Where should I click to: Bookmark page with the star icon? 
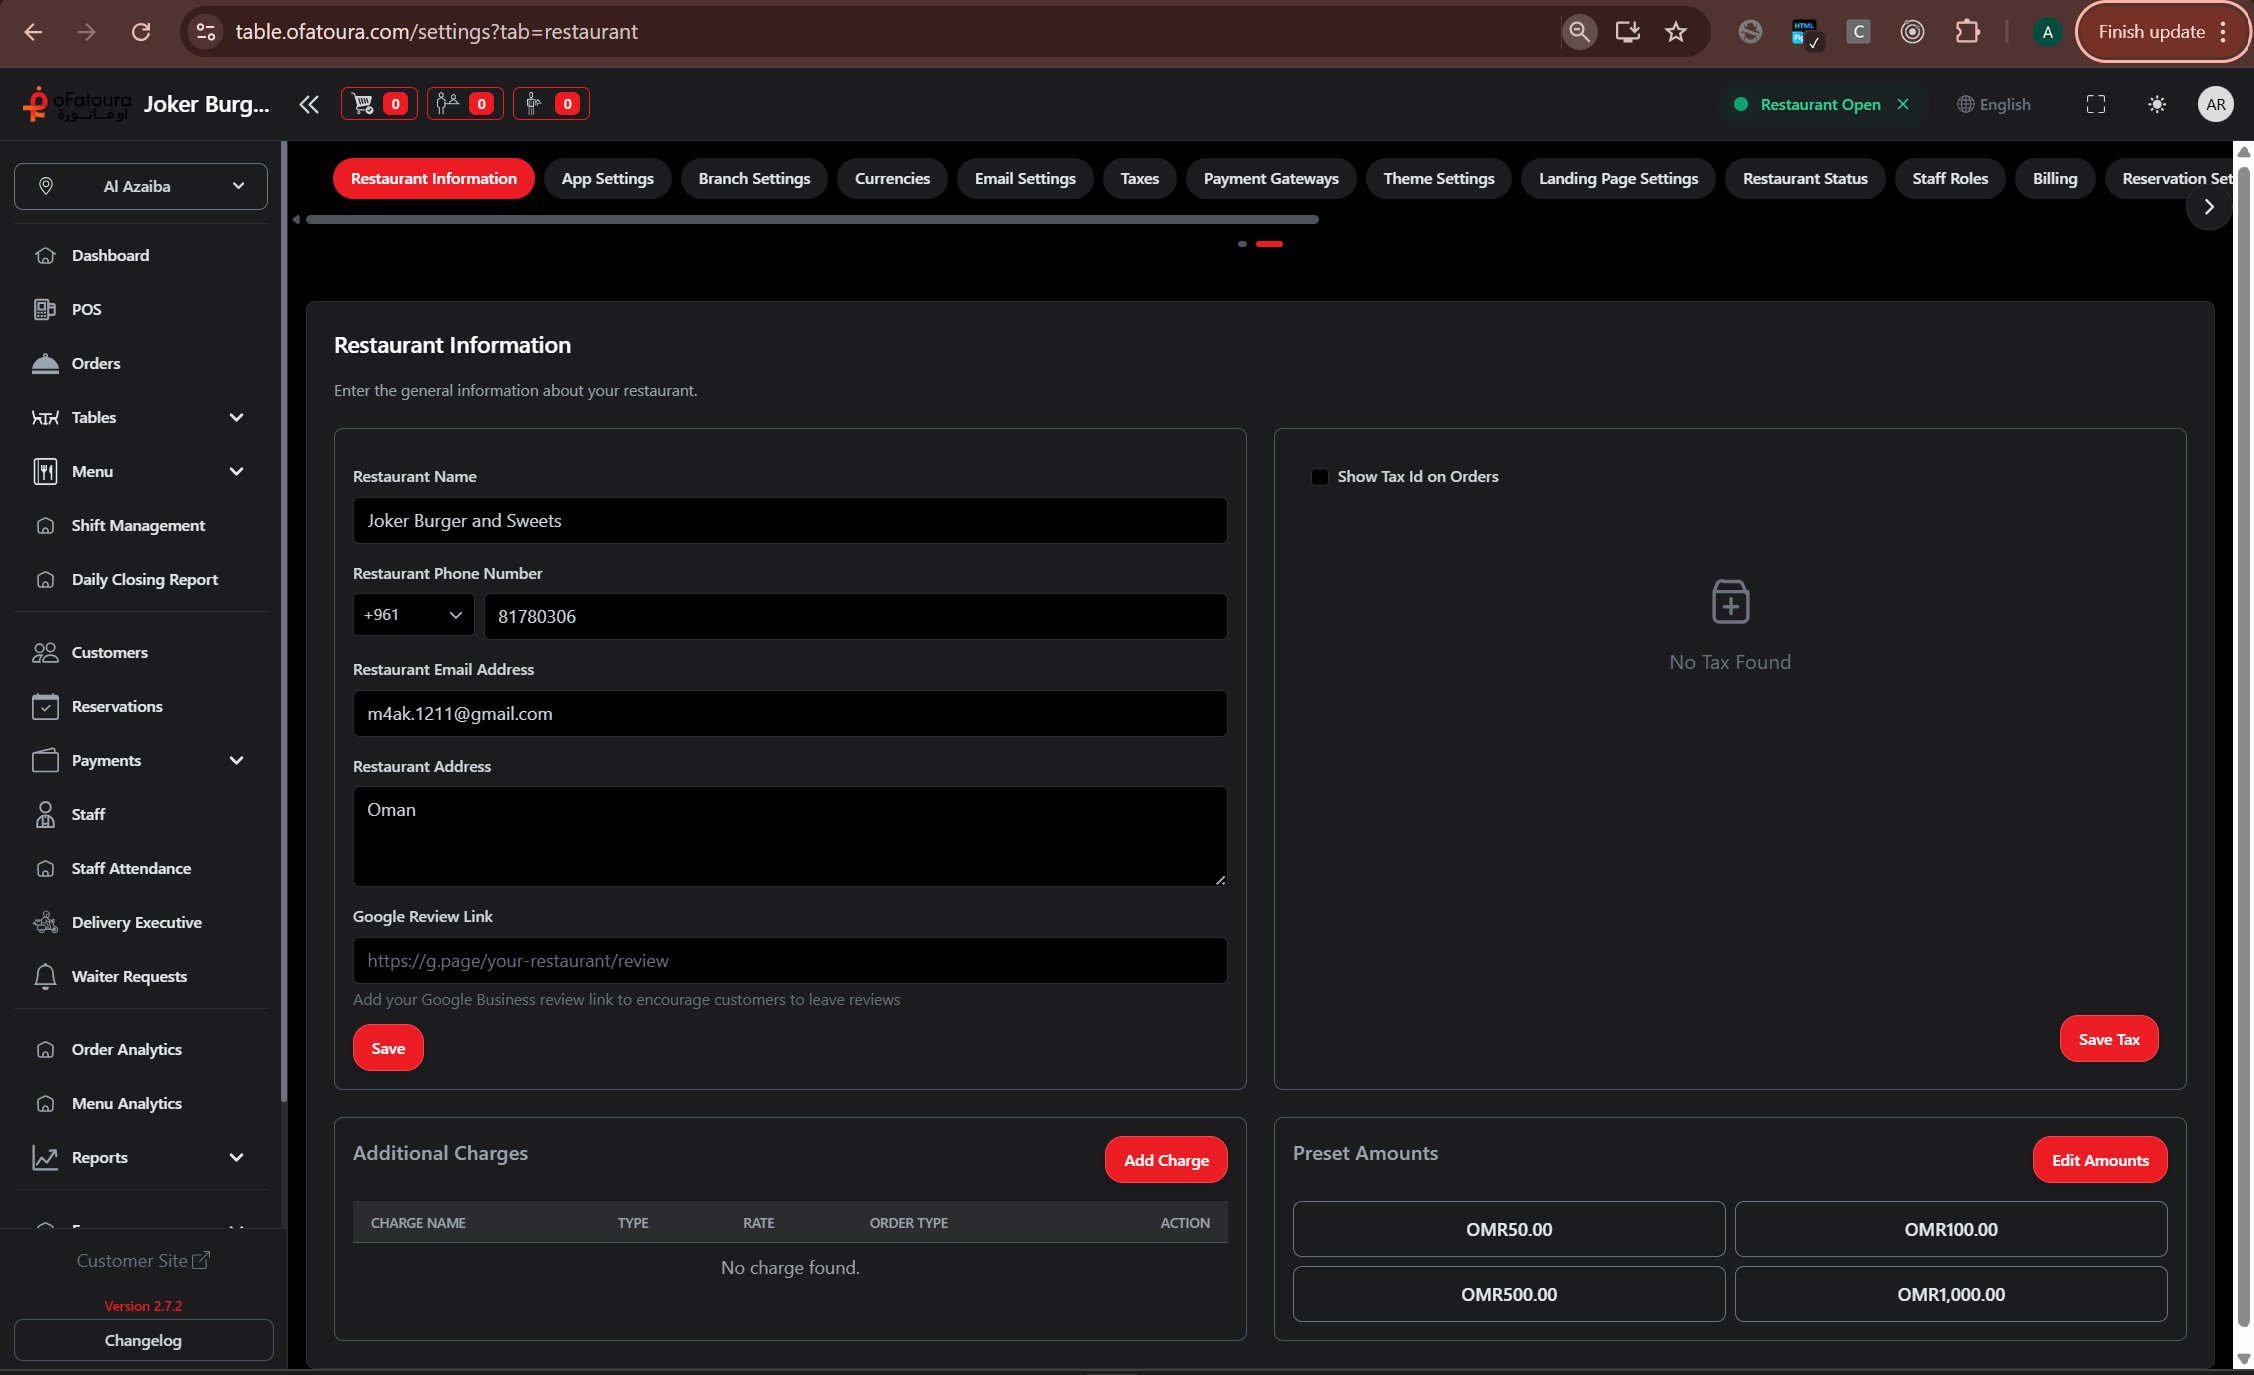pos(1676,32)
